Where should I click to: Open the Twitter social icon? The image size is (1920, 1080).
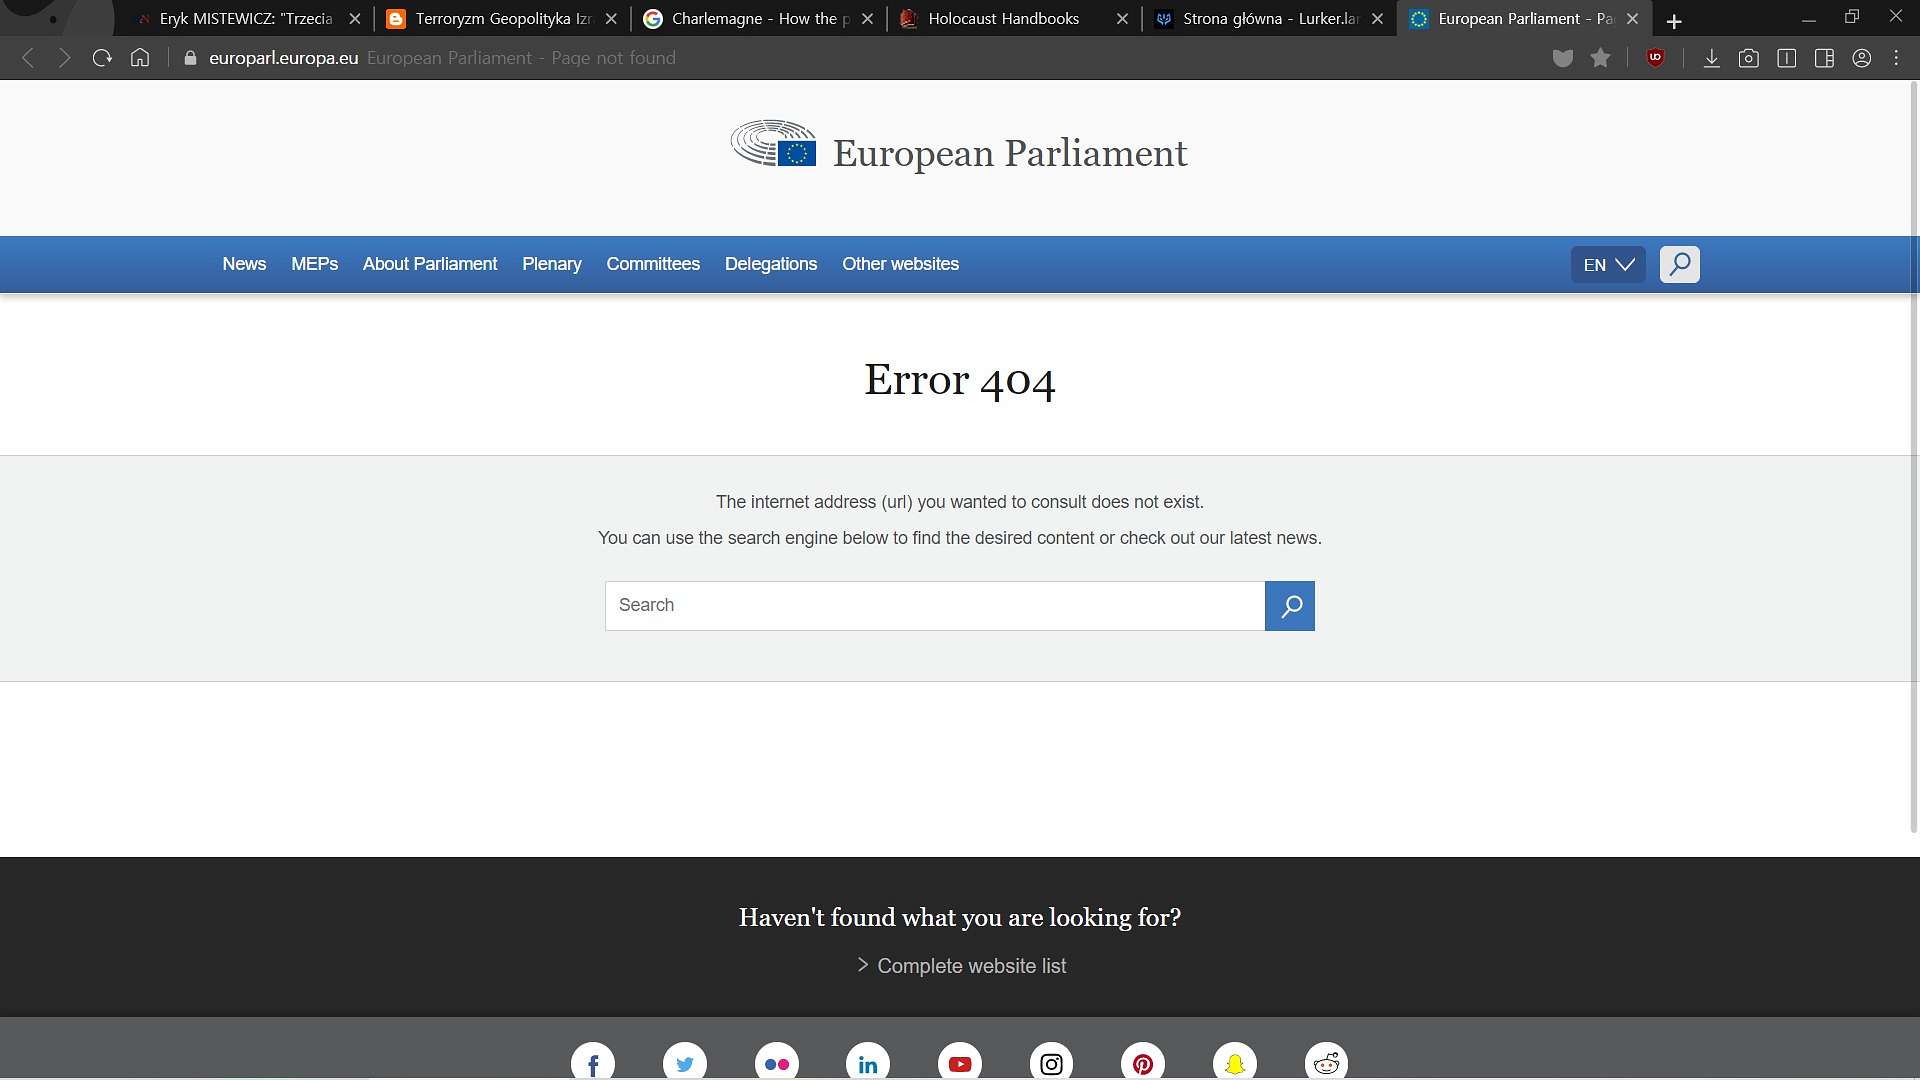(685, 1063)
